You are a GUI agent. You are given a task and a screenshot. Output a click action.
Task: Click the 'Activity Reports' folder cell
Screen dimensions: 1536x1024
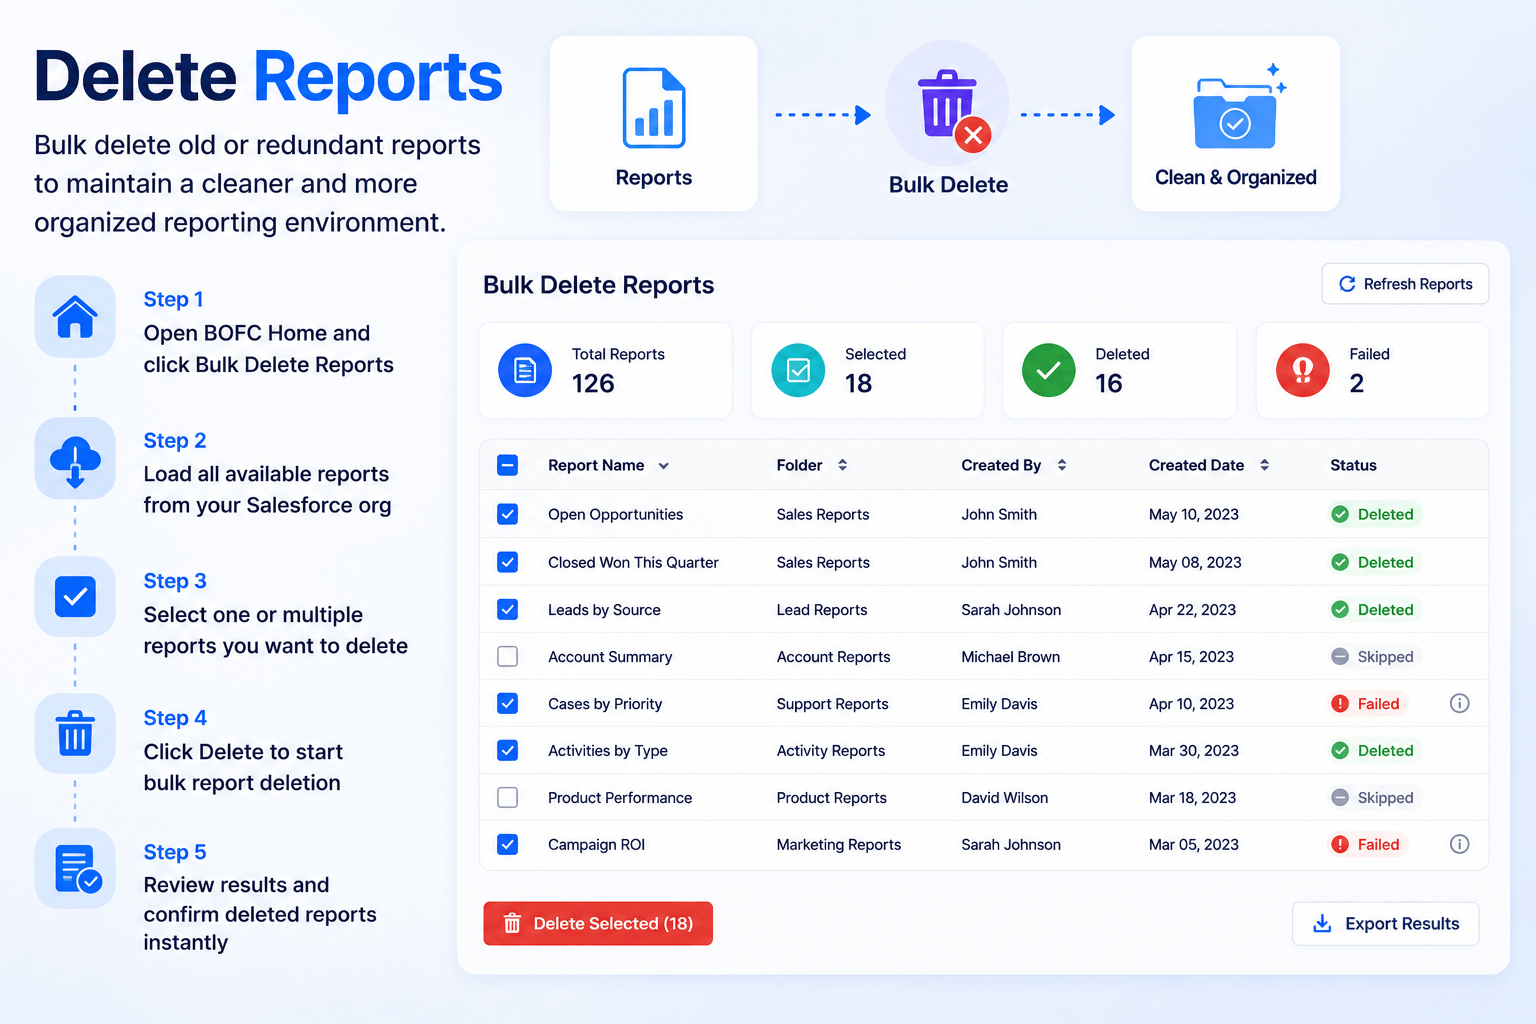(831, 750)
